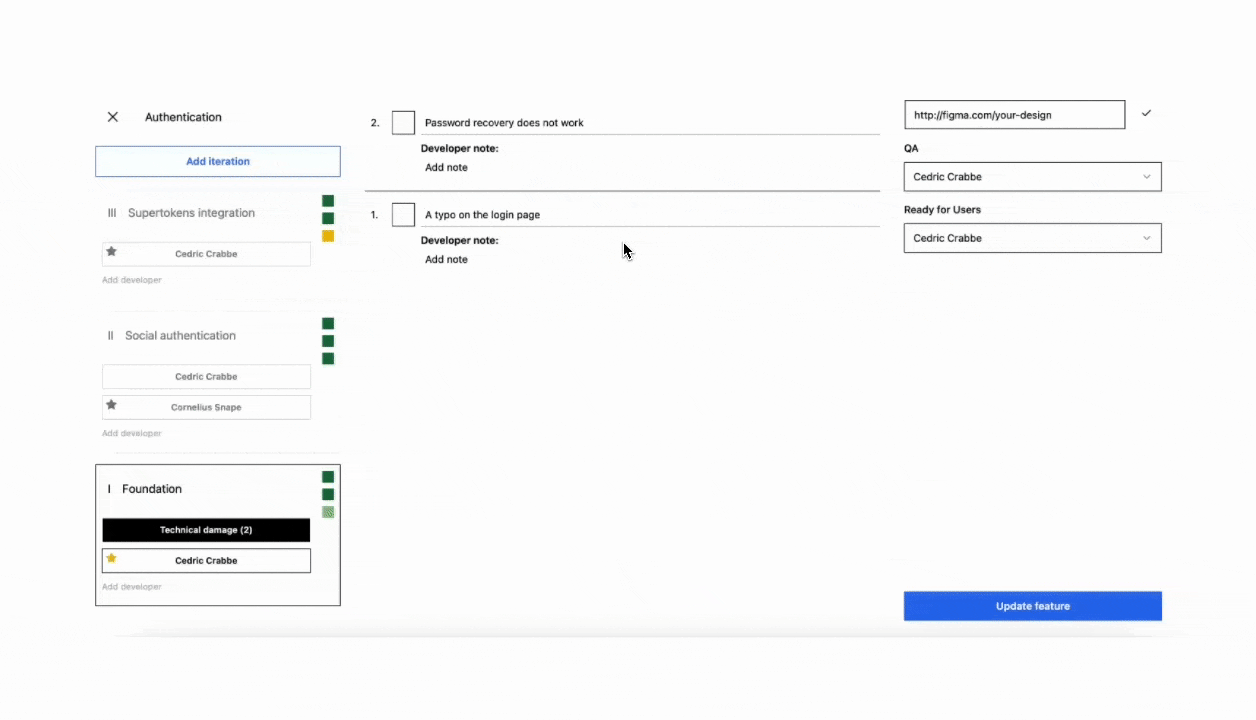
Task: Click the top green status square of Social authentication
Action: (x=328, y=323)
